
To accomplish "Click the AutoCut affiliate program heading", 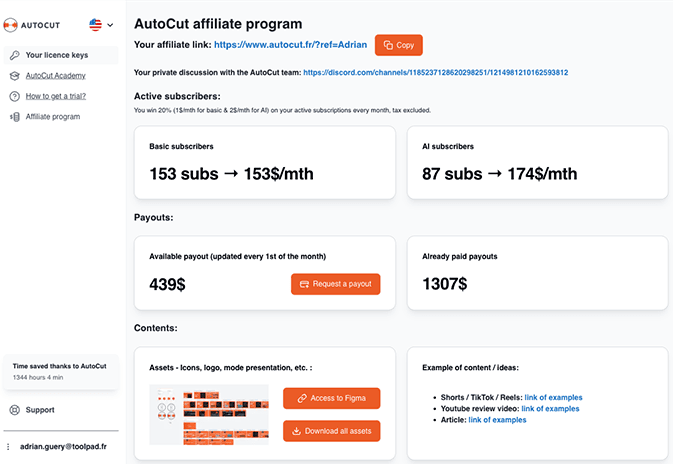I will click(x=218, y=24).
